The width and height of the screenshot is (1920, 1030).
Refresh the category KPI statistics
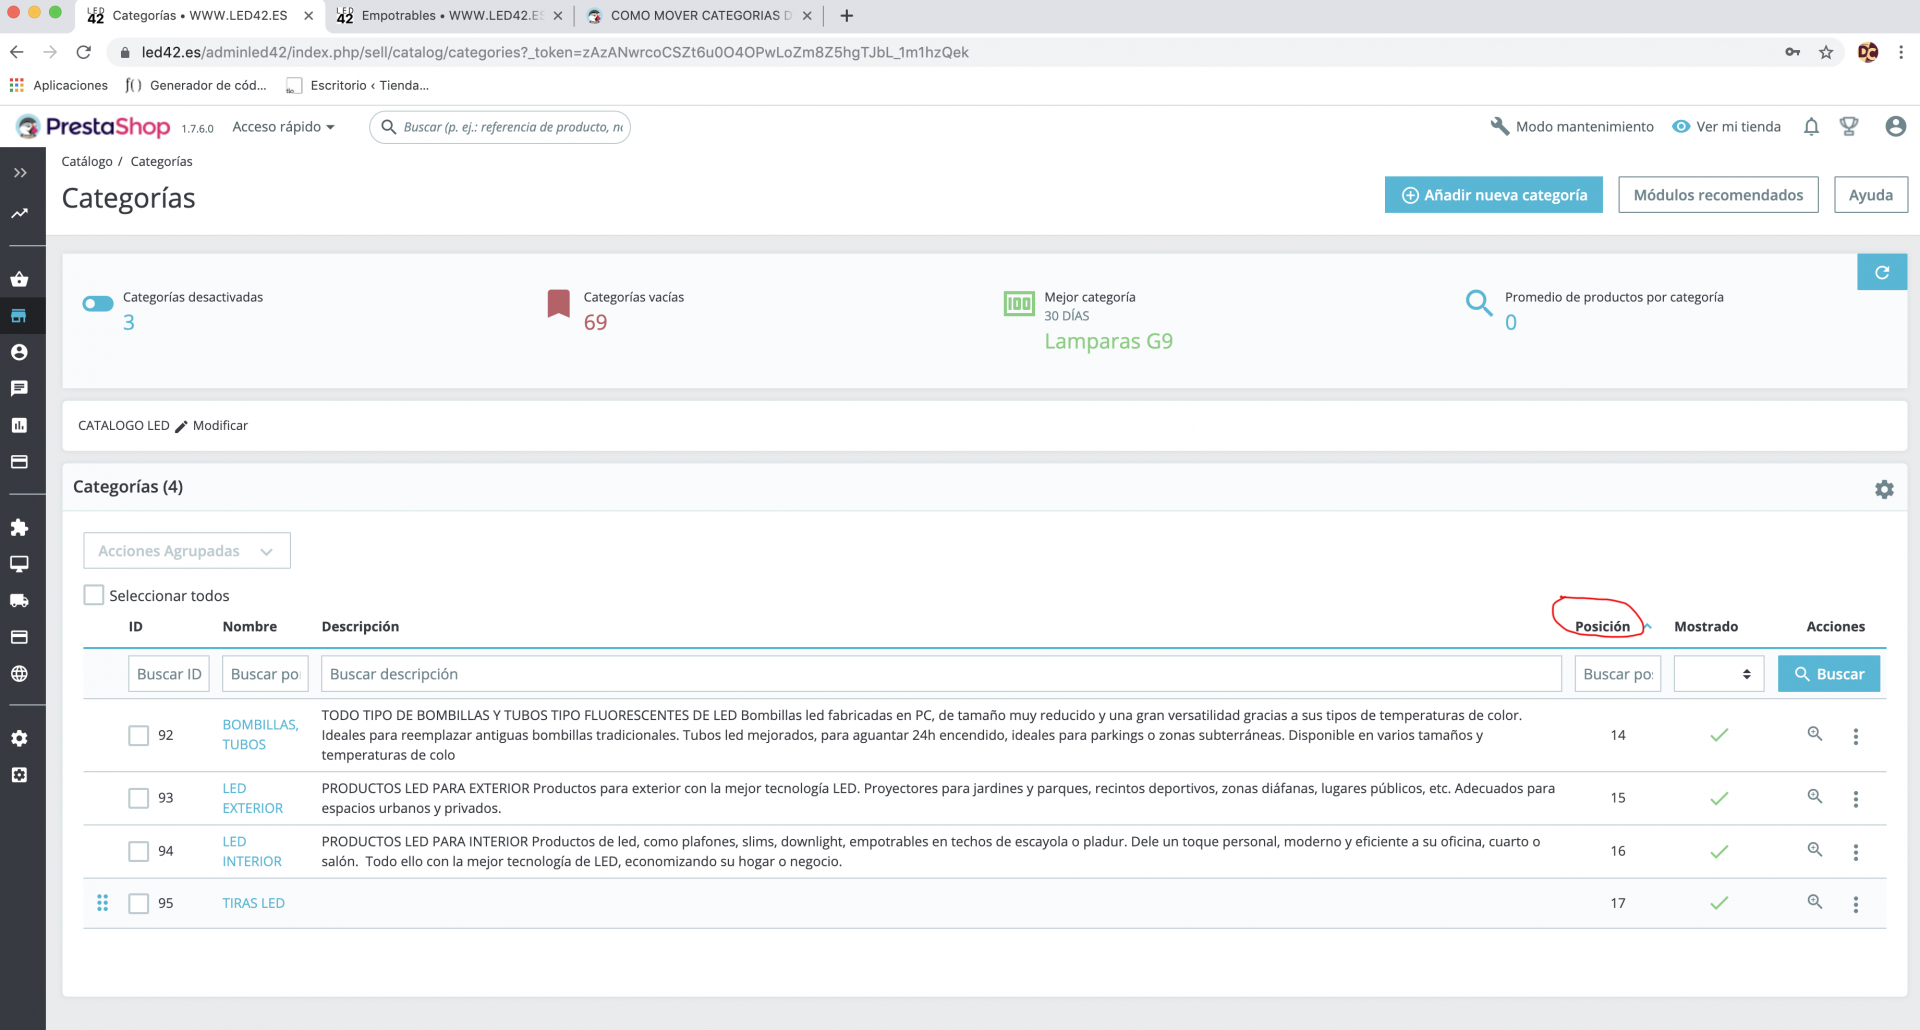[x=1882, y=272]
